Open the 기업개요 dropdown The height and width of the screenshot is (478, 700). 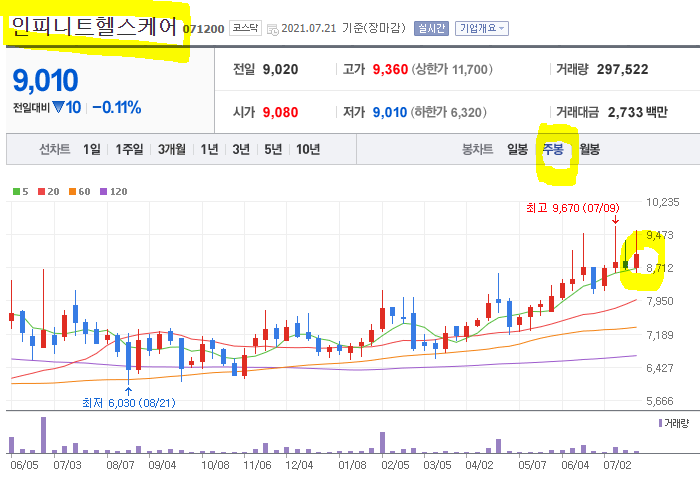point(482,28)
